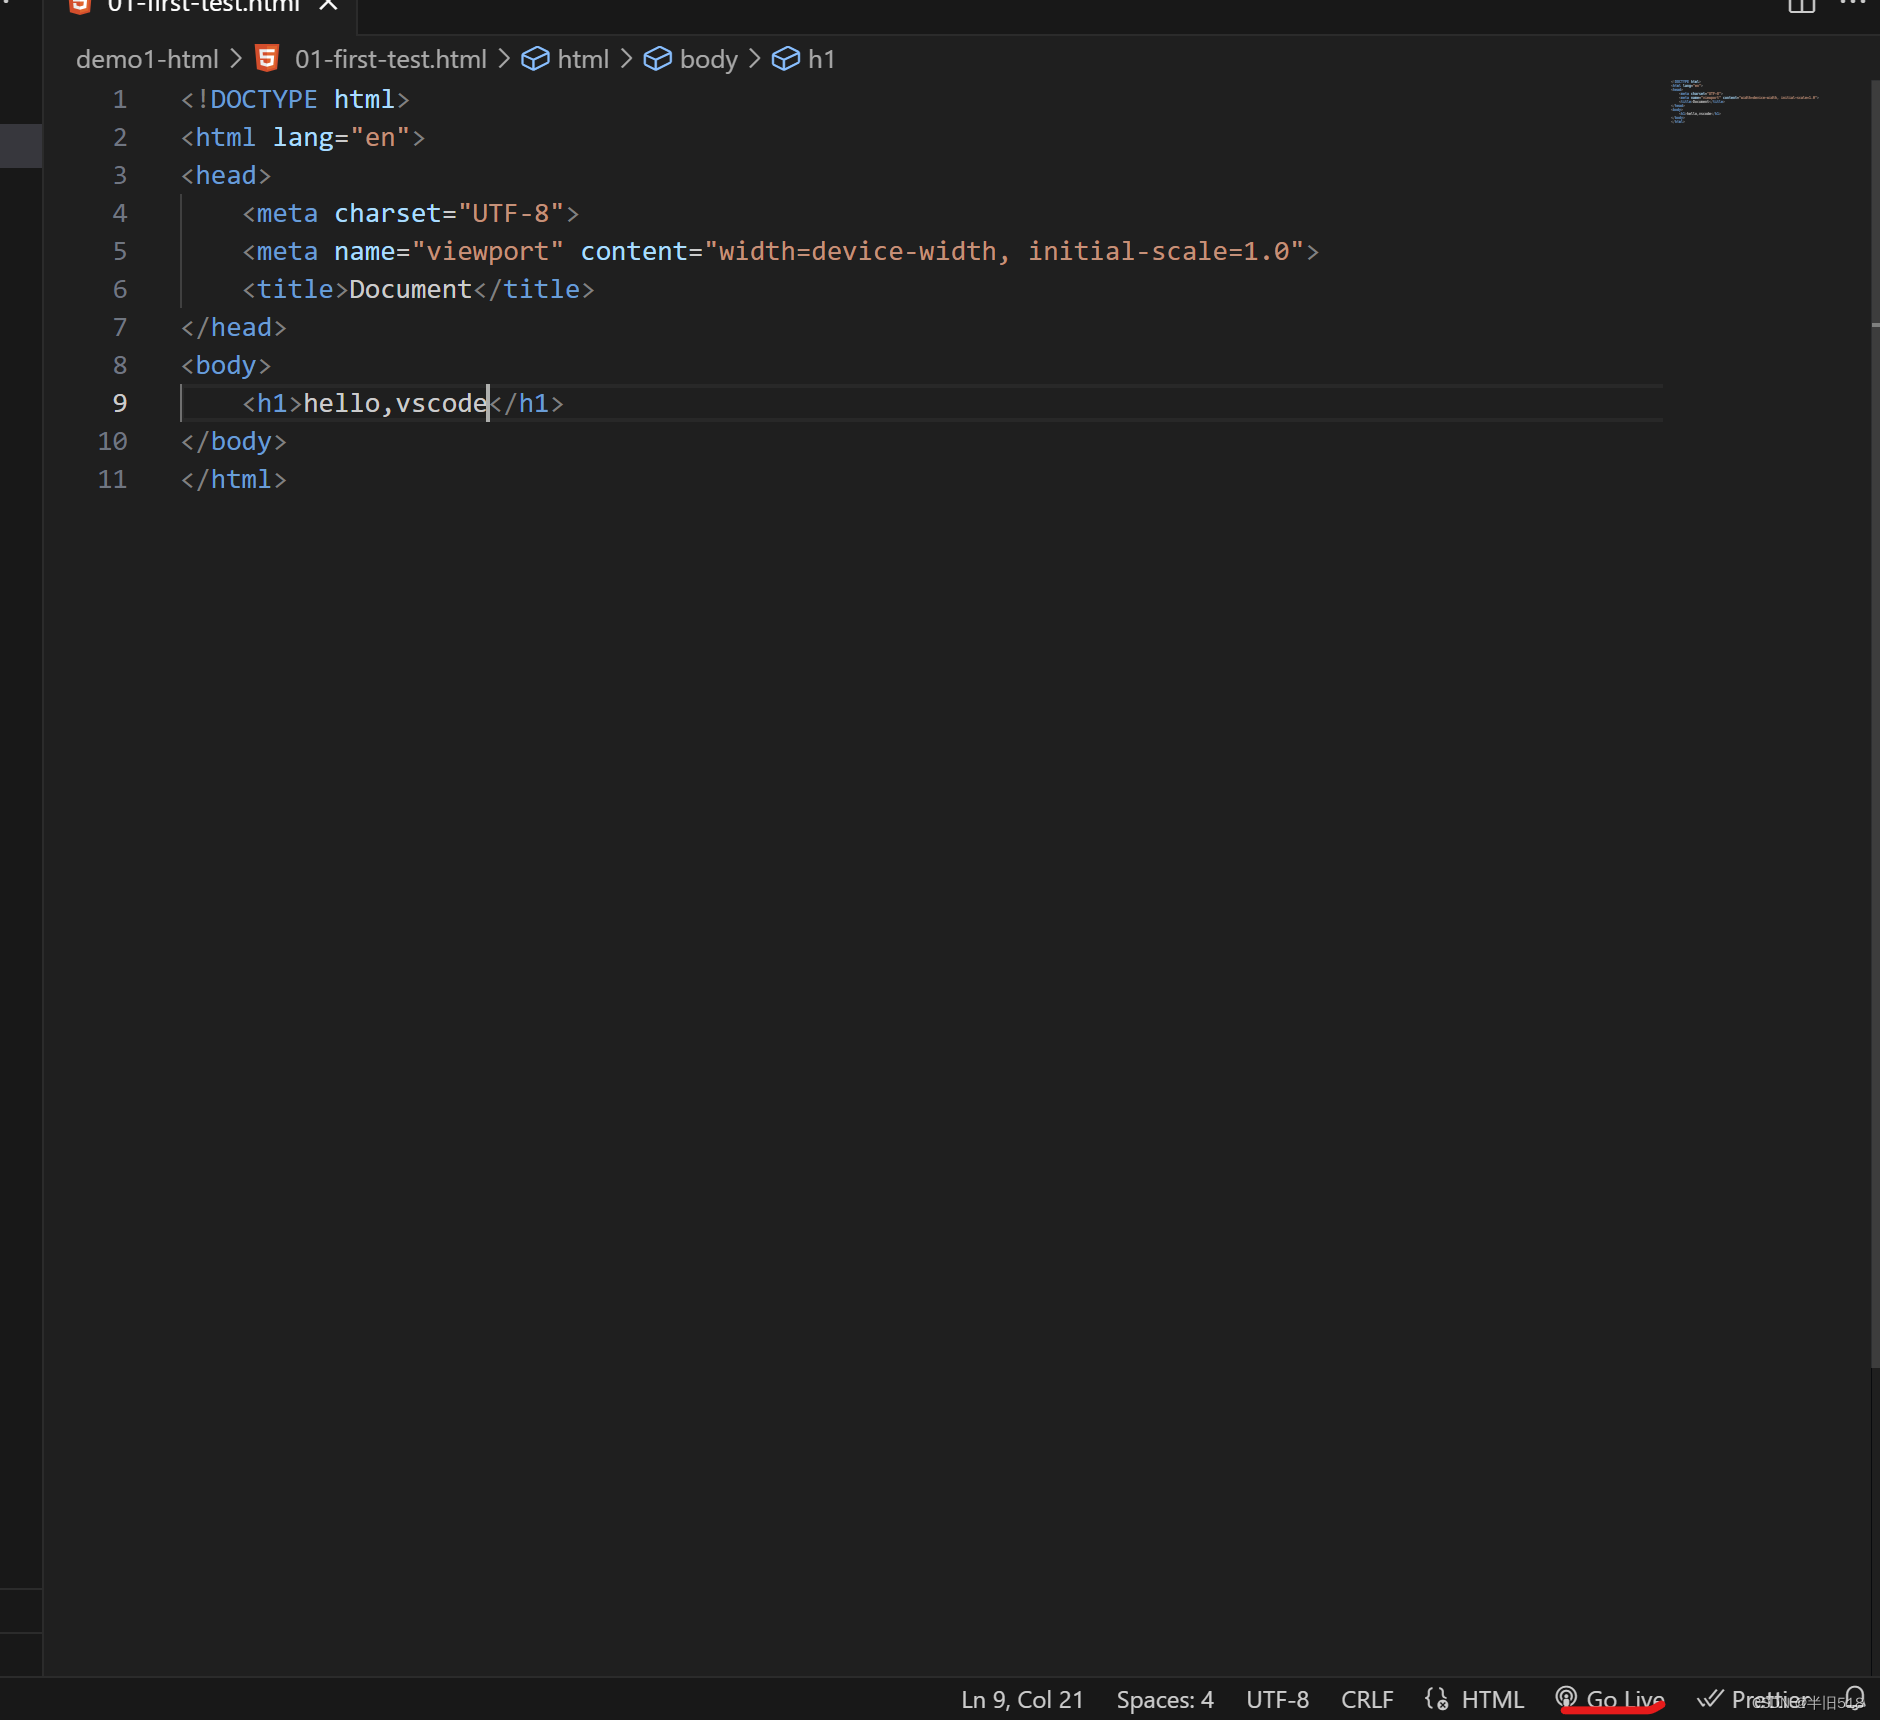
Task: Click the lang attribute on line 2
Action: (303, 137)
